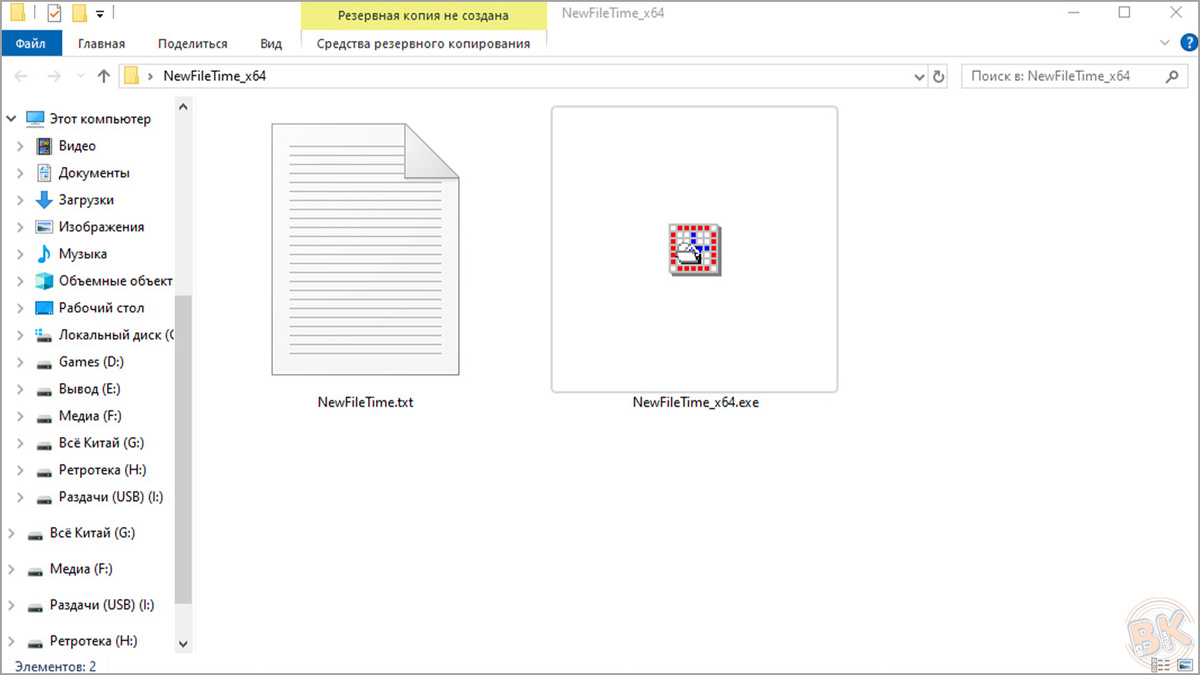This screenshot has width=1200, height=675.
Task: Go back with the left arrow button
Action: [22, 76]
